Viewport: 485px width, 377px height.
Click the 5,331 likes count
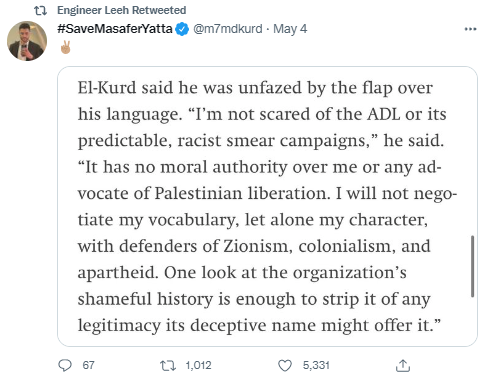coord(316,365)
